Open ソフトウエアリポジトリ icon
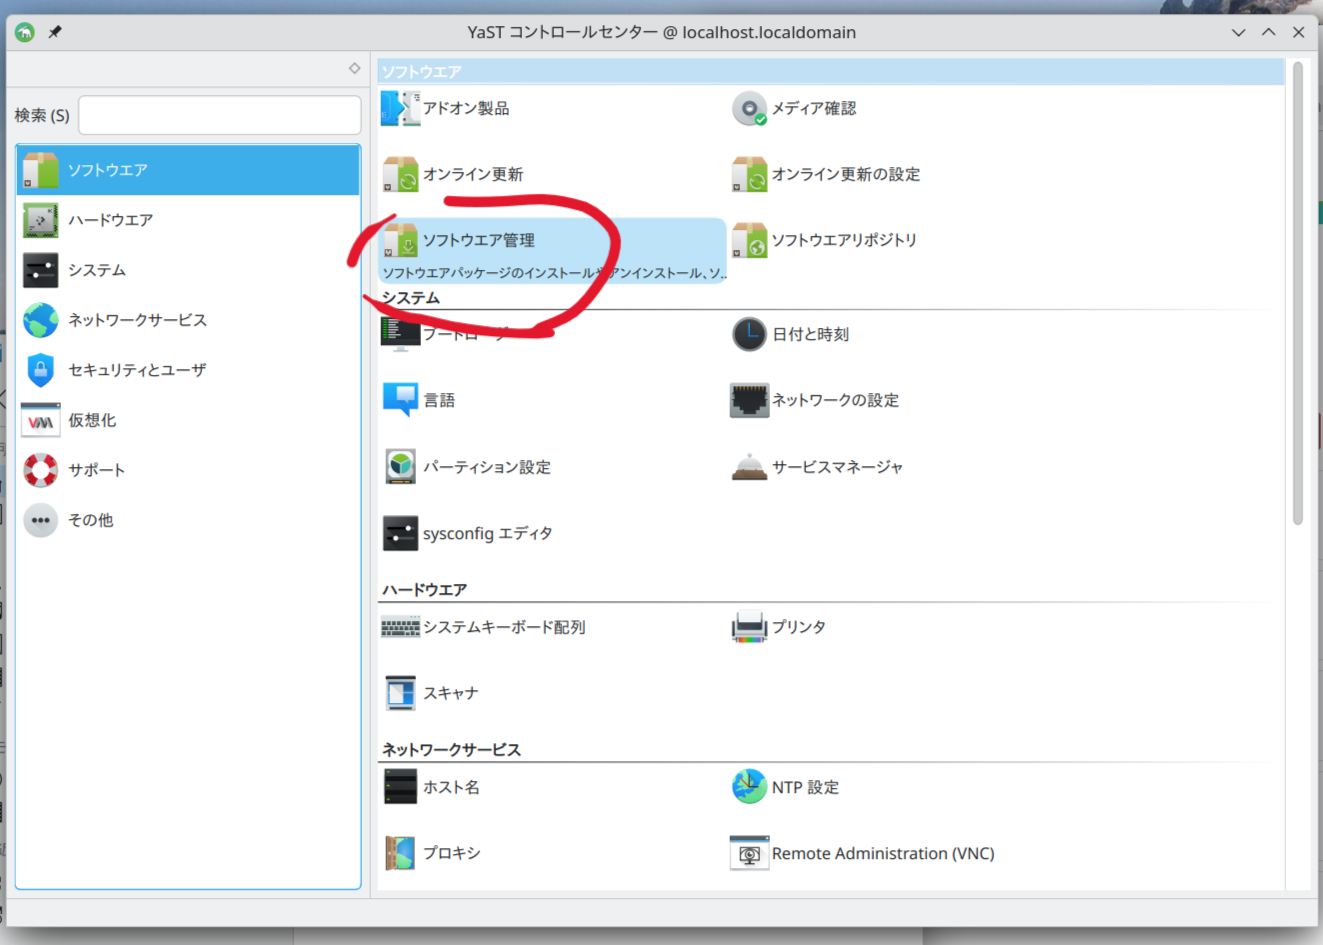The width and height of the screenshot is (1323, 945). pyautogui.click(x=749, y=240)
